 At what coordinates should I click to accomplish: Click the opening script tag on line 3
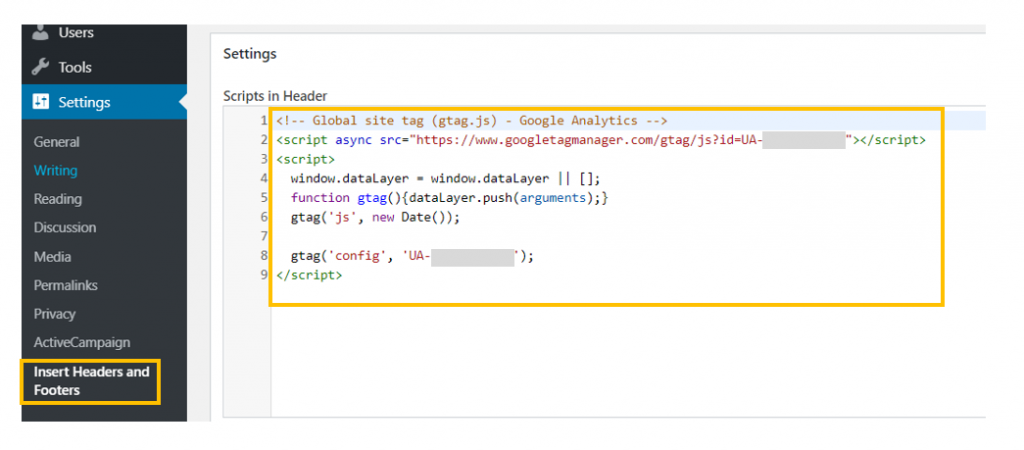coord(305,159)
